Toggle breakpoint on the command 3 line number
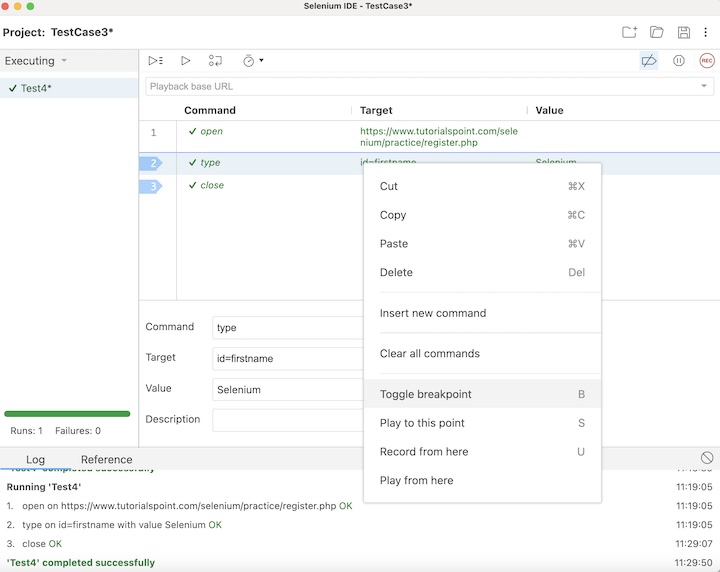Viewport: 720px width, 572px height. [x=153, y=186]
